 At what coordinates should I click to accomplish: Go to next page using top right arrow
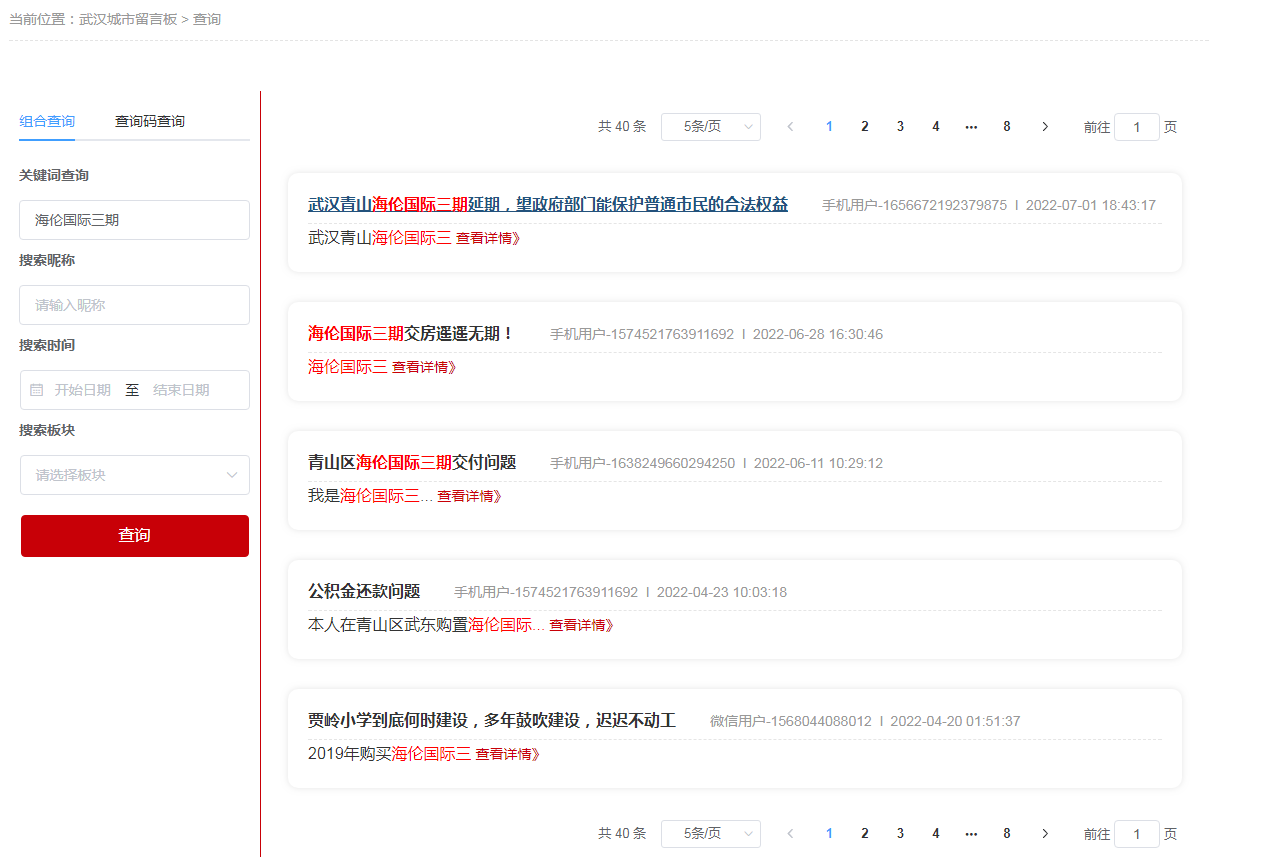click(1045, 127)
